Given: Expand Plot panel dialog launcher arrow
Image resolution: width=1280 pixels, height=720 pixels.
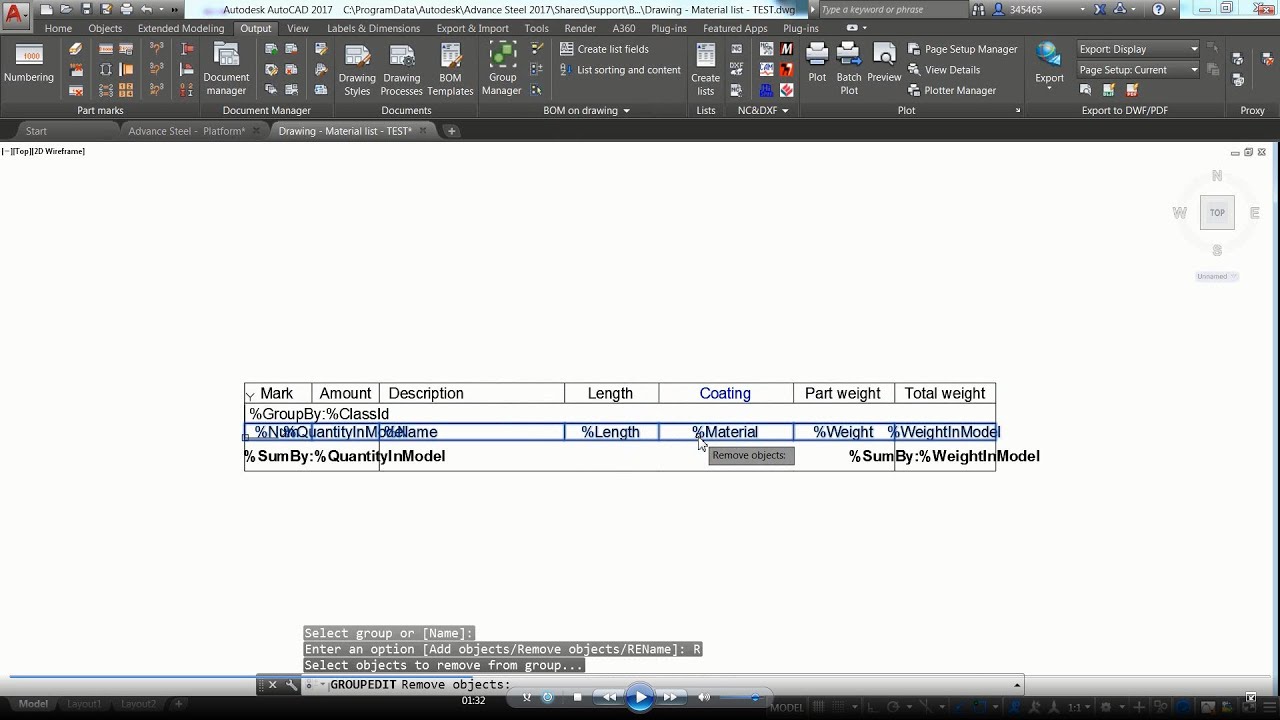Looking at the screenshot, I should (x=1018, y=111).
